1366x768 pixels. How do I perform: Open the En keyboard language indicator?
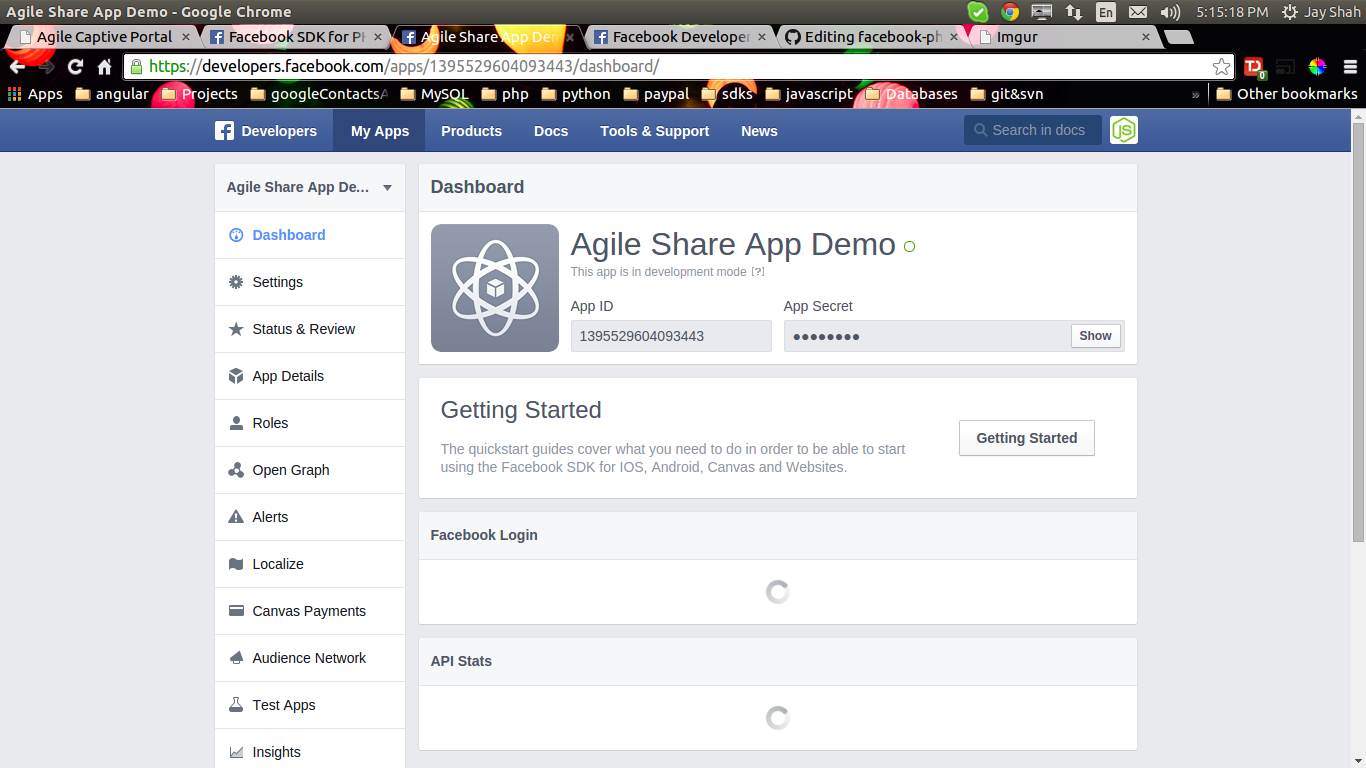coord(1105,12)
